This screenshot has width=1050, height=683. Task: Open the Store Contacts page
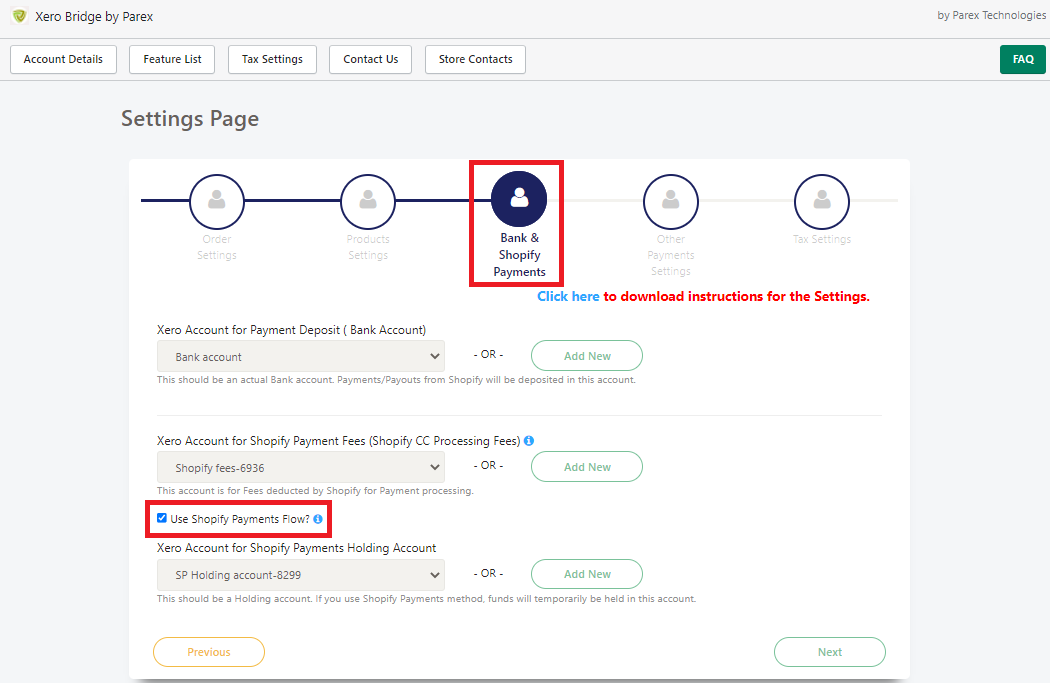(x=475, y=59)
